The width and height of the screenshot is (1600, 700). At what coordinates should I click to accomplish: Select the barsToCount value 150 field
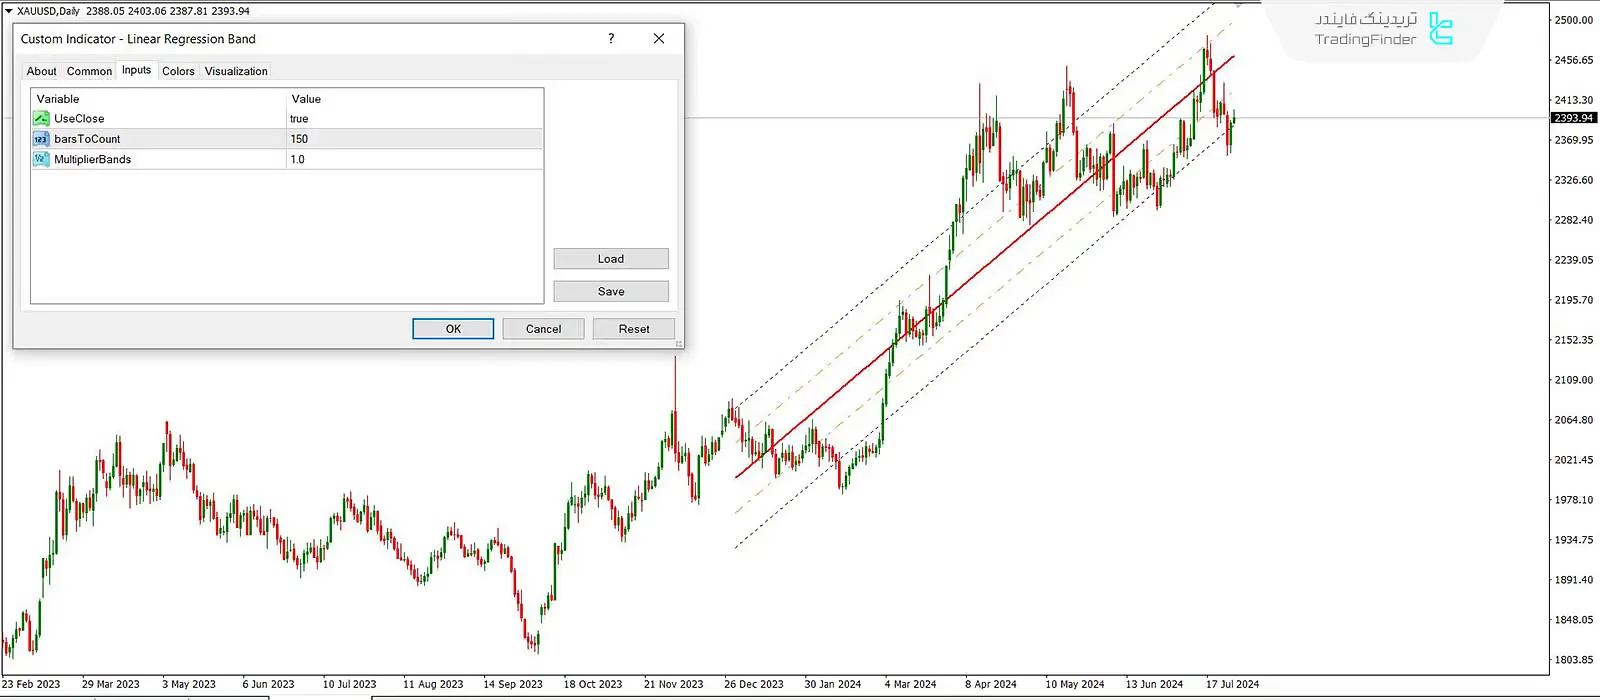click(x=414, y=139)
